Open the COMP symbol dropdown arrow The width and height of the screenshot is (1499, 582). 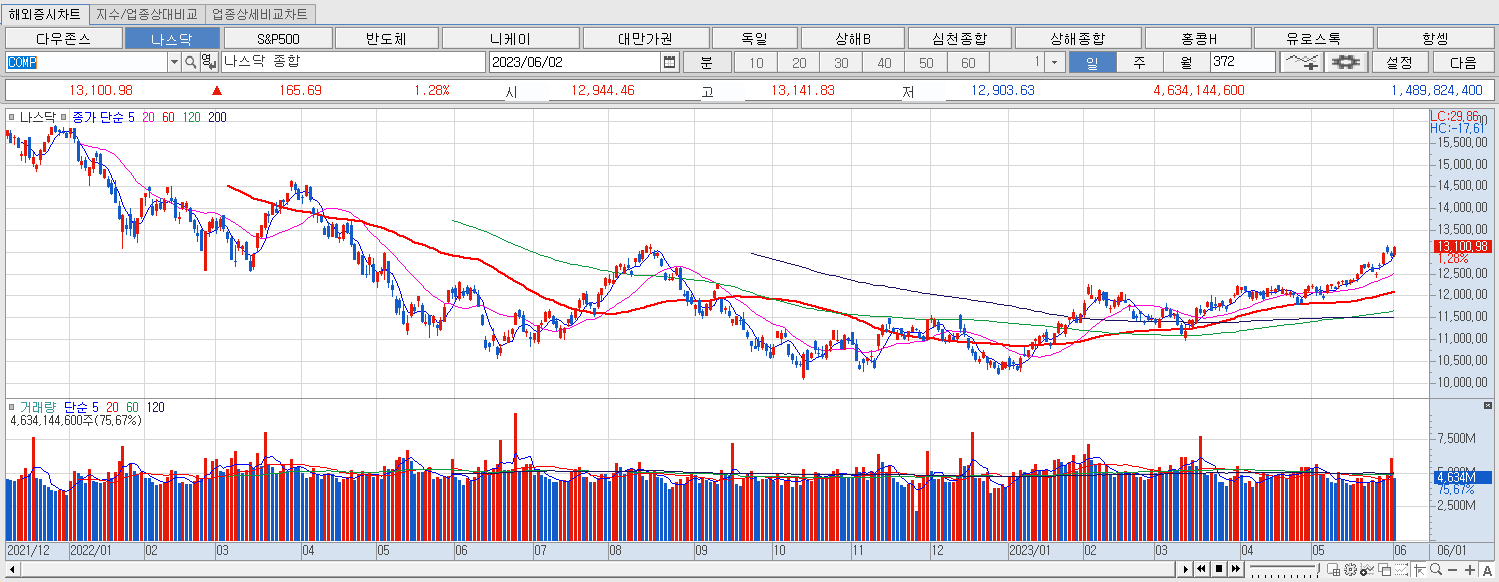pos(175,61)
